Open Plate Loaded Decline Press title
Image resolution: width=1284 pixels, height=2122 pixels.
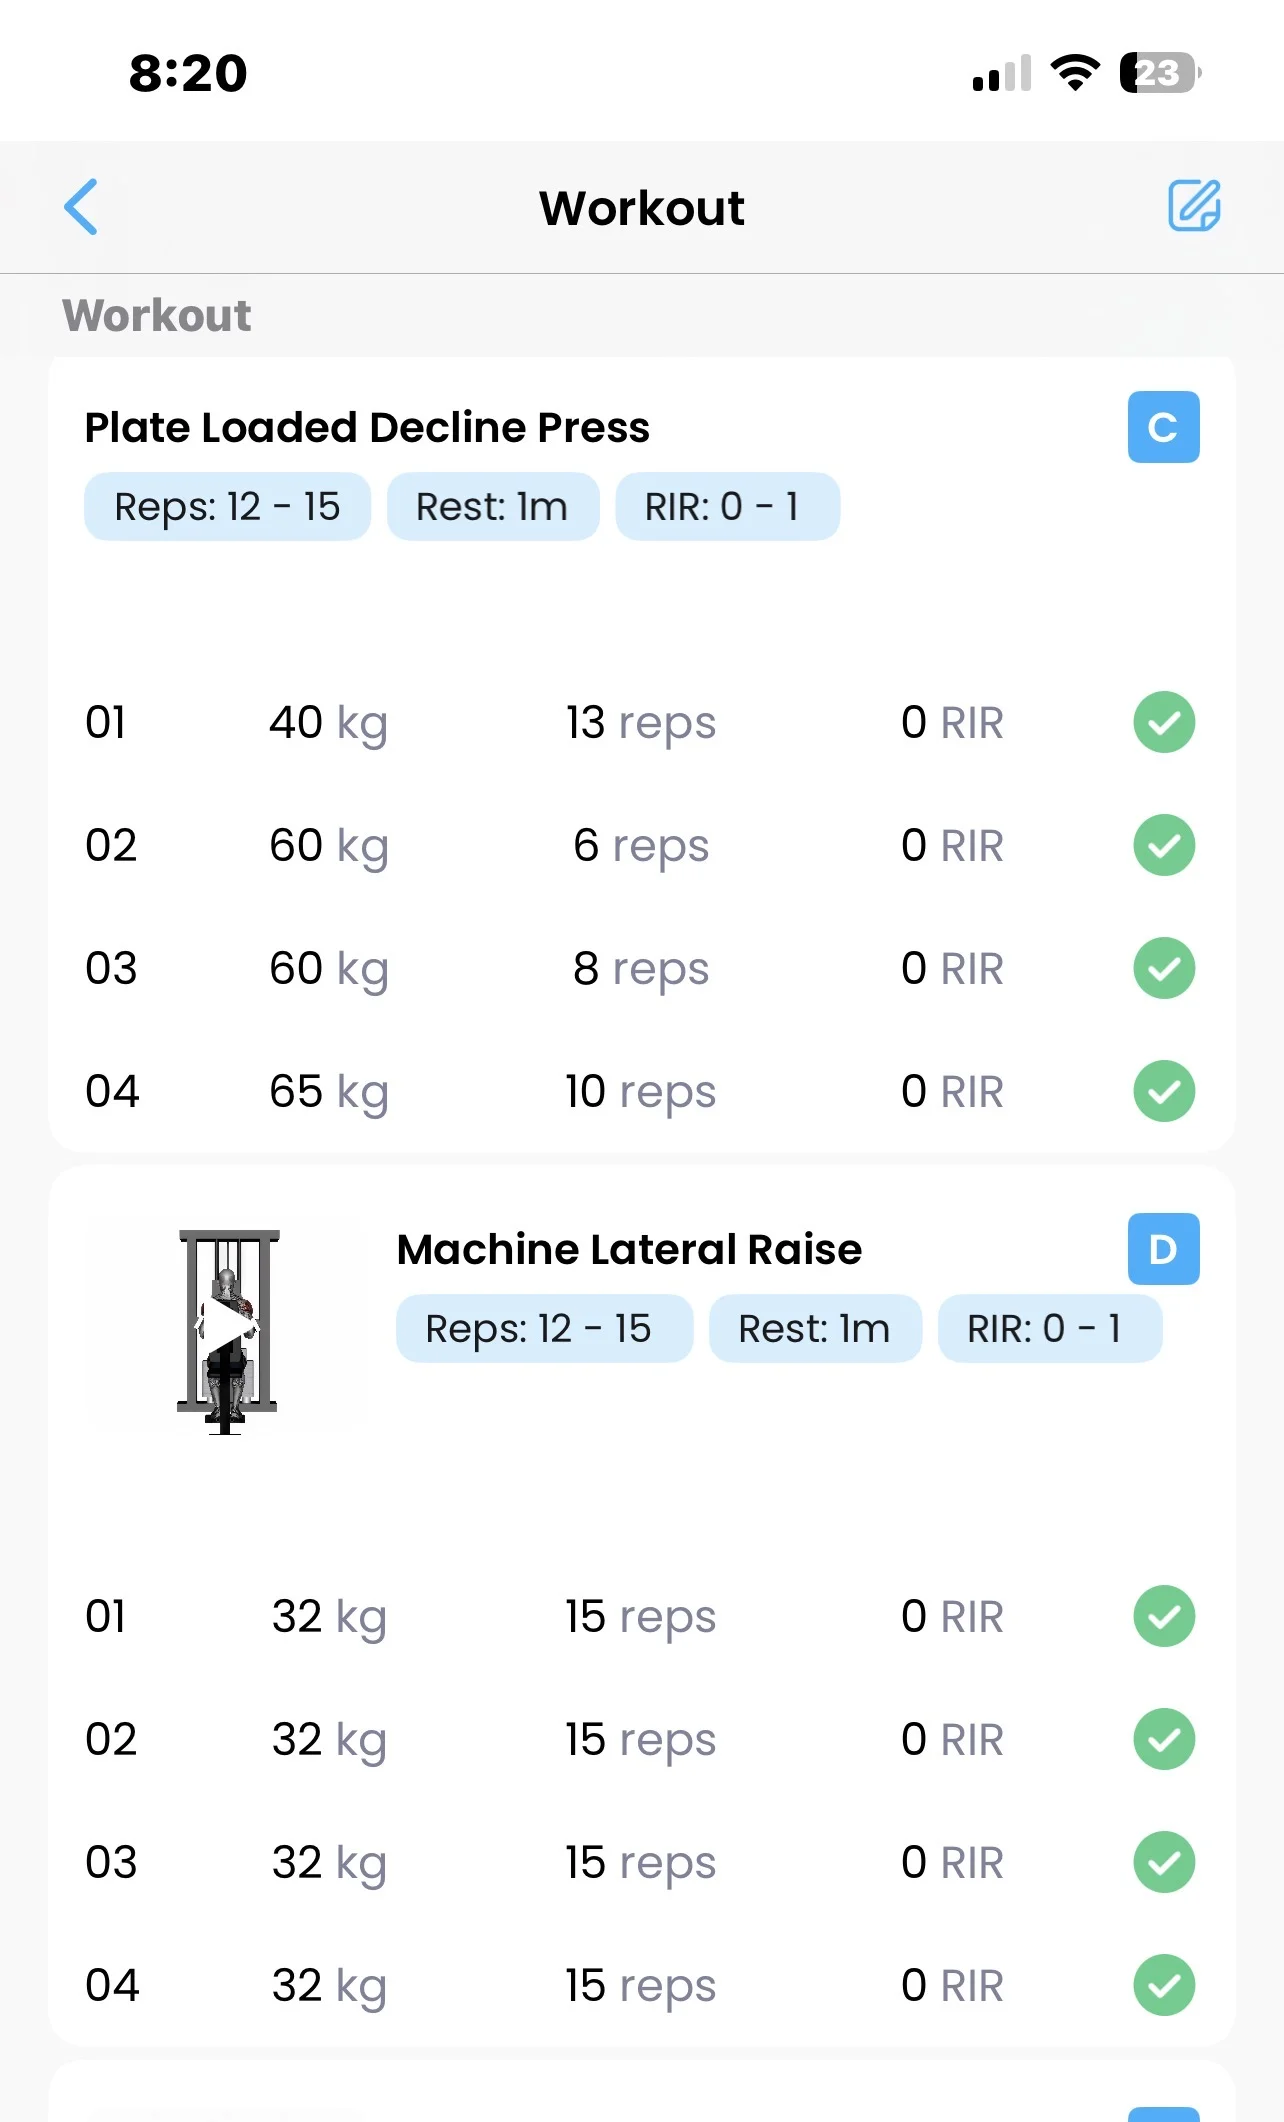click(367, 427)
